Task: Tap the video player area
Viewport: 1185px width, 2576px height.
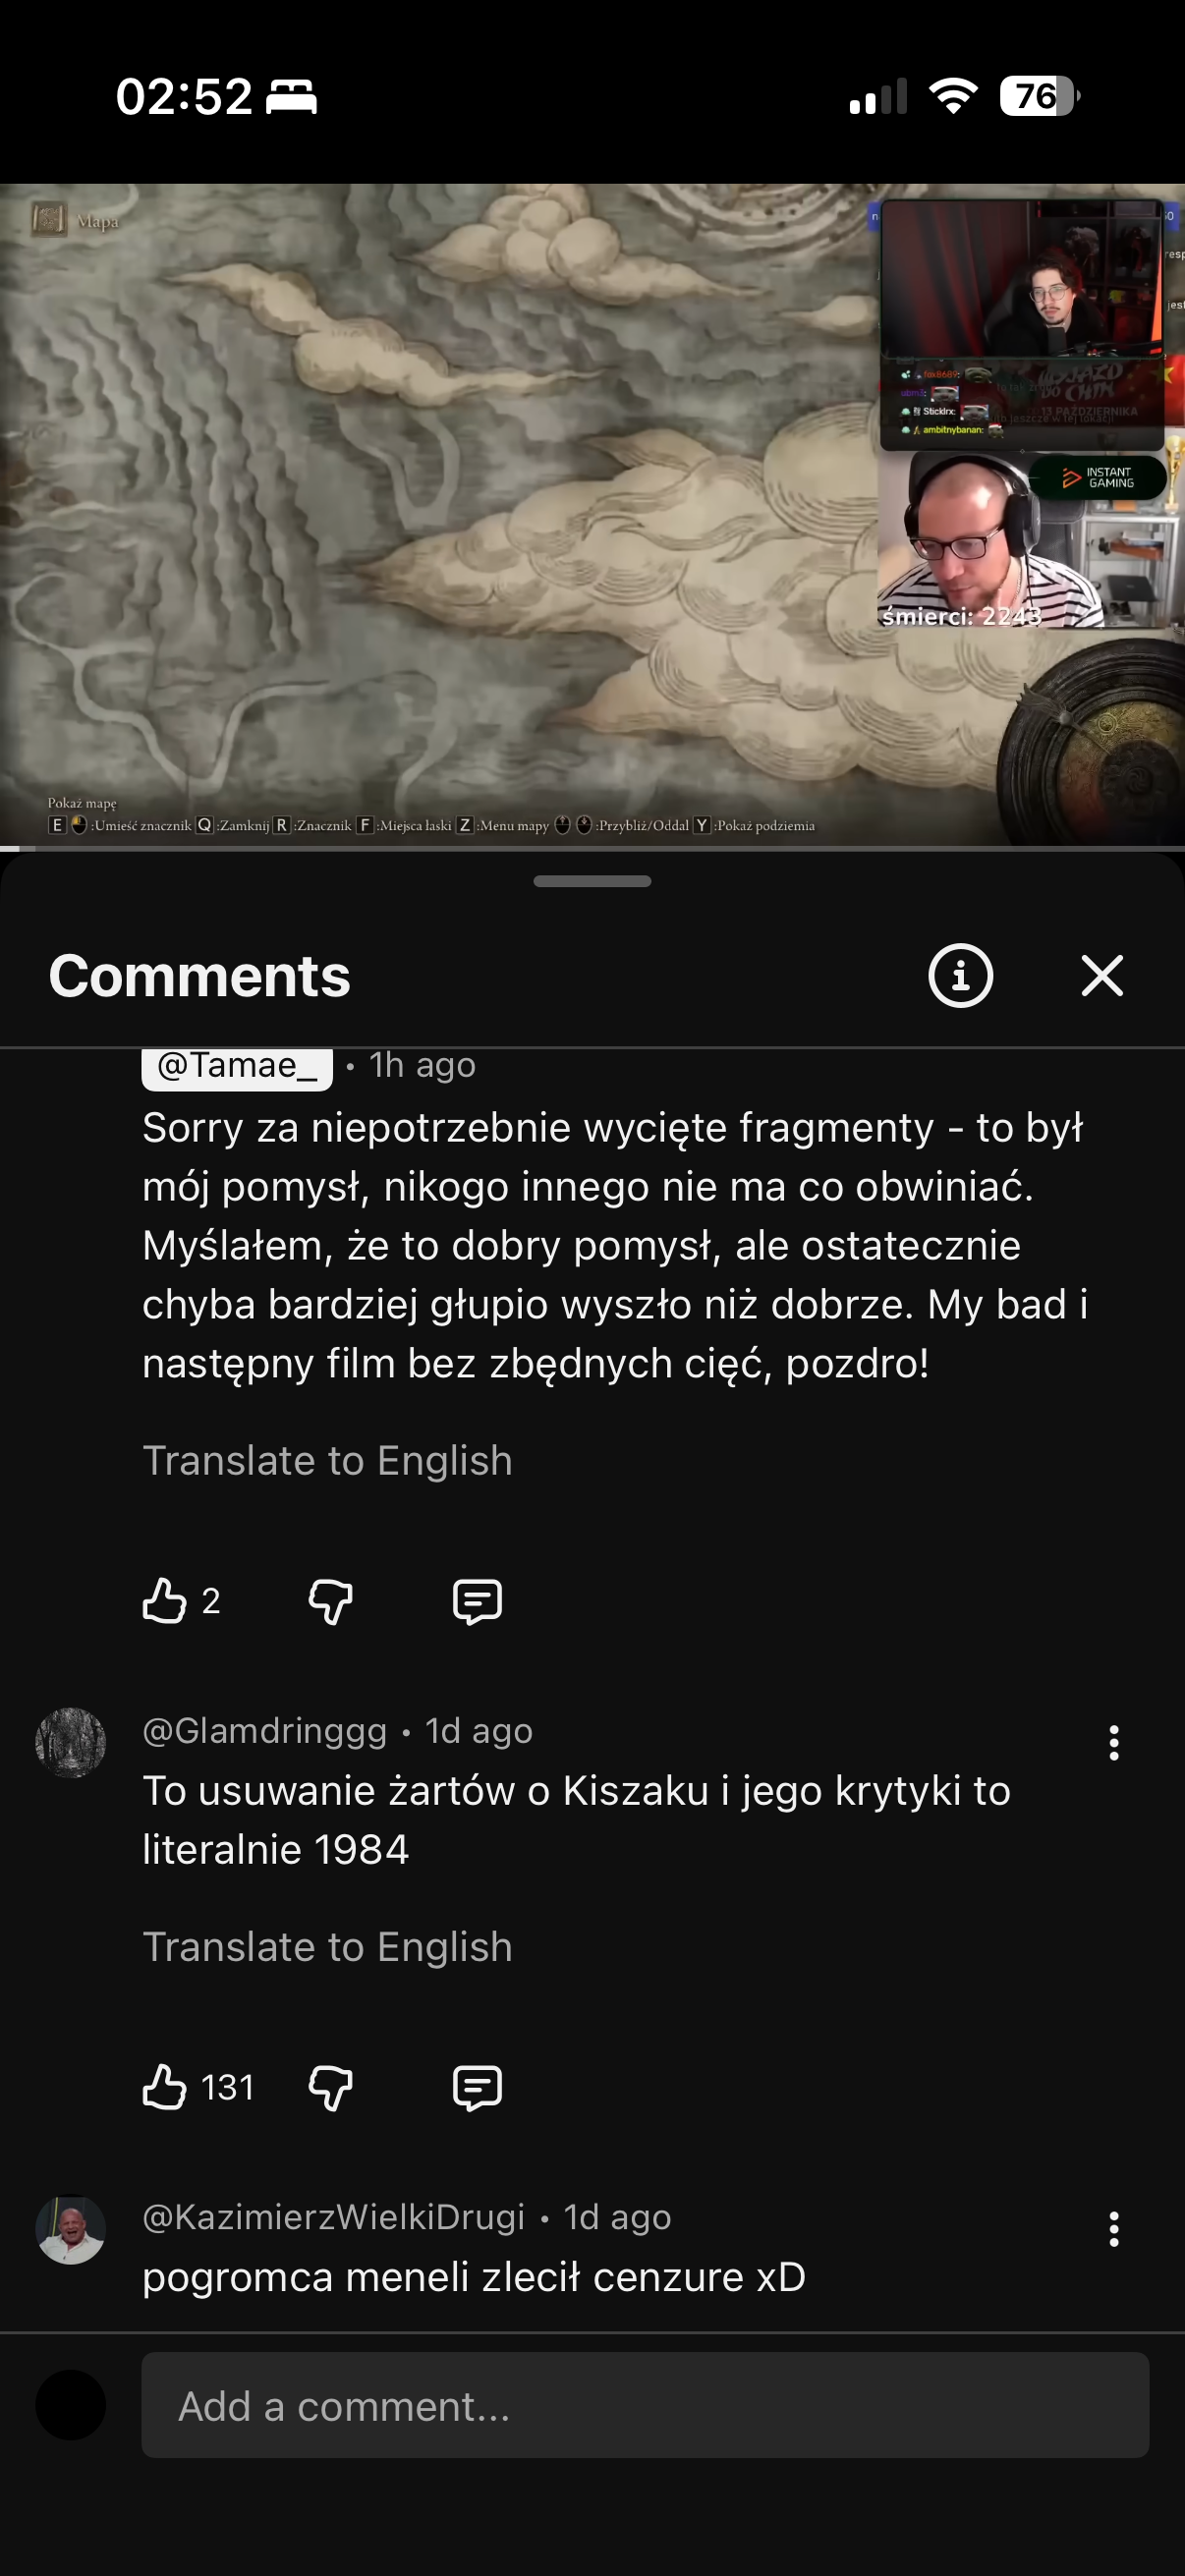Action: click(592, 514)
